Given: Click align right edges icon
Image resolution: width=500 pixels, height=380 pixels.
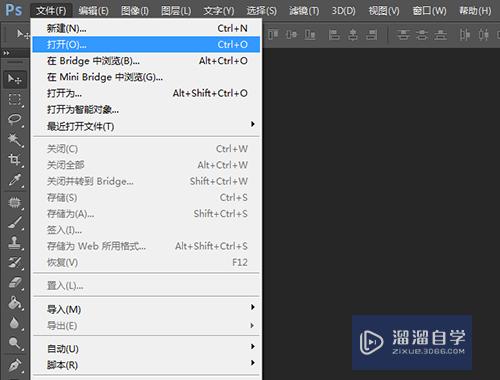Looking at the screenshot, I should [371, 34].
